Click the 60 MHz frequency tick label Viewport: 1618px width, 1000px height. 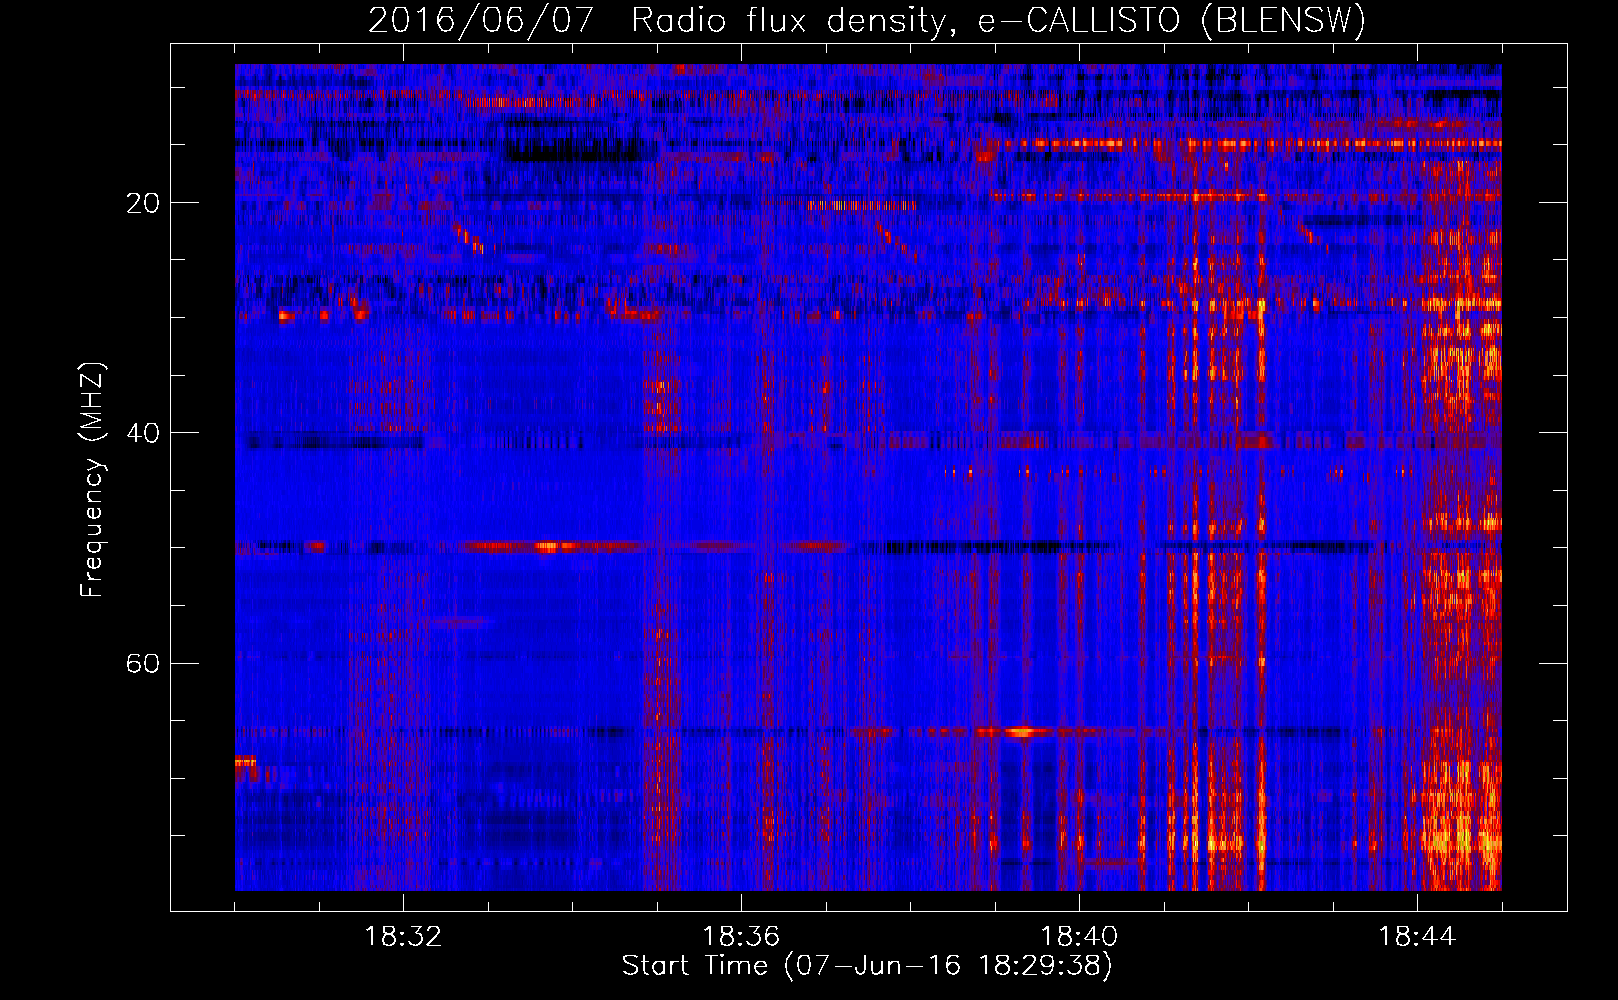tap(142, 663)
